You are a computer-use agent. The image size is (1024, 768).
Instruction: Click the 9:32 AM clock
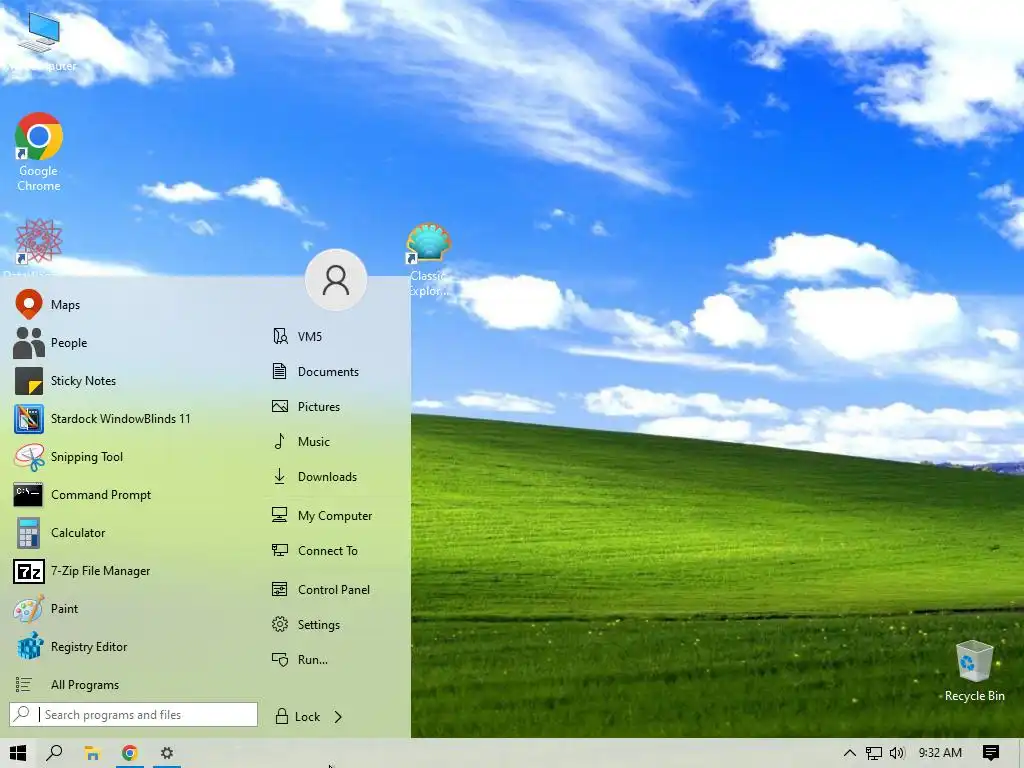(940, 753)
